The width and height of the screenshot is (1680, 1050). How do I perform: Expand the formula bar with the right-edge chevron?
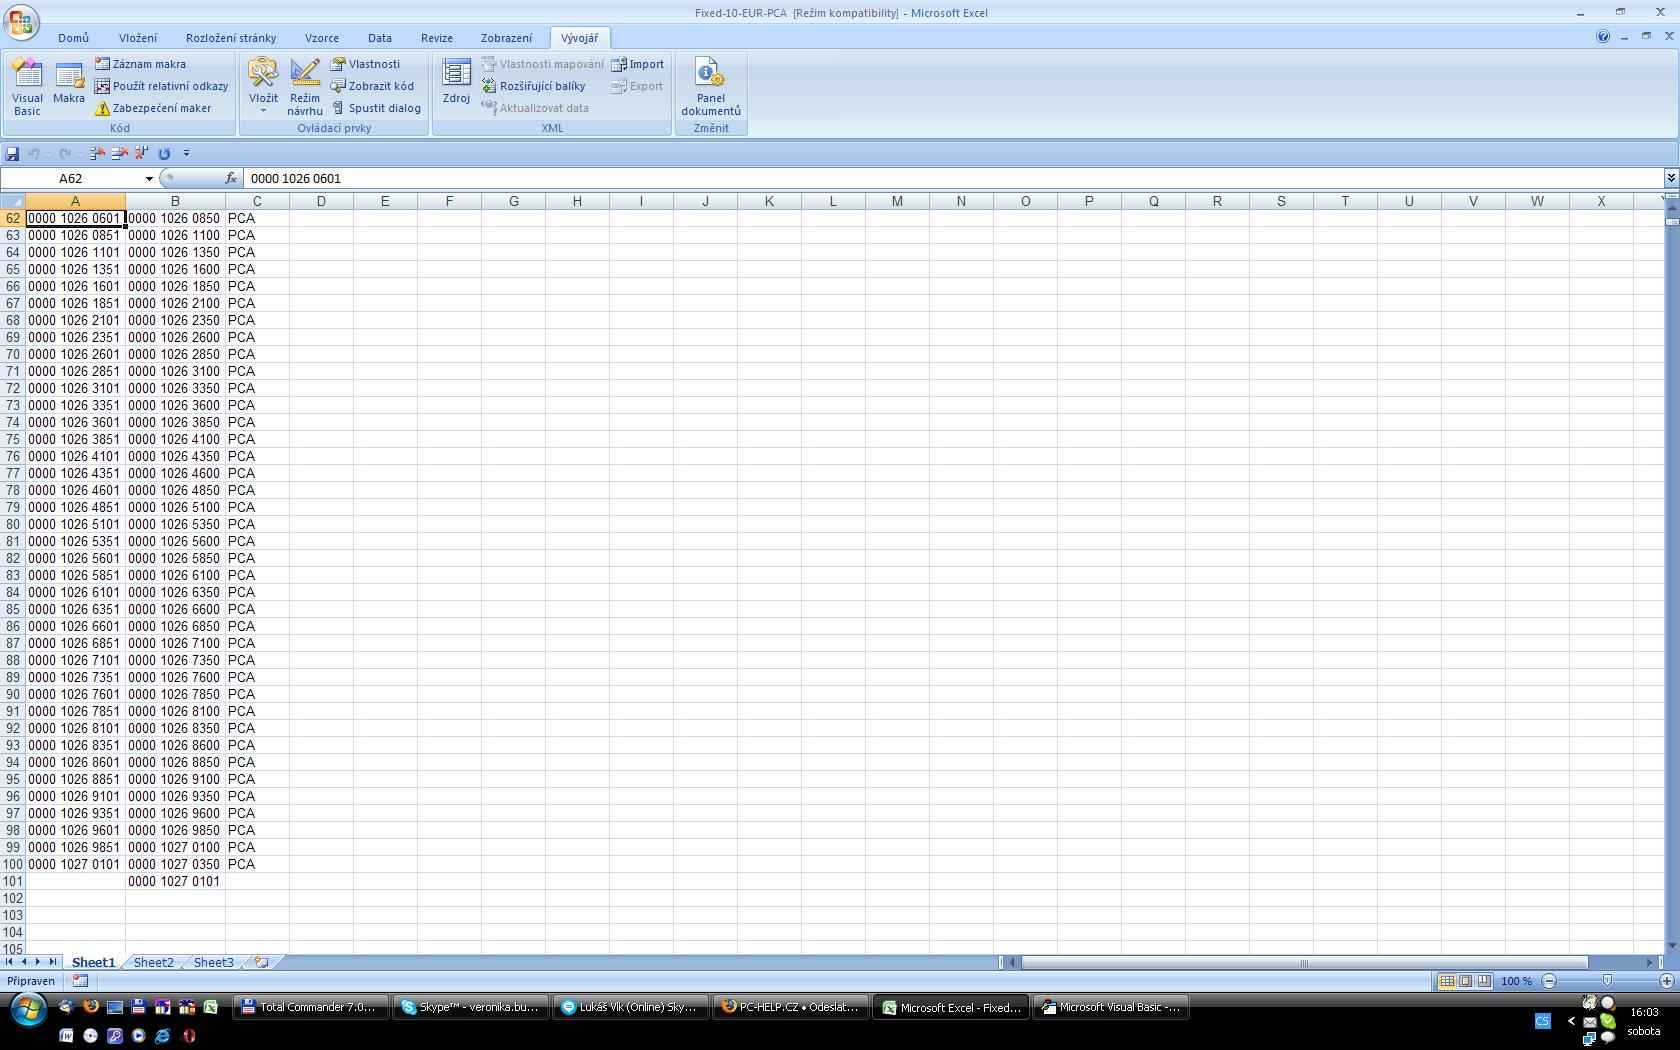tap(1670, 178)
